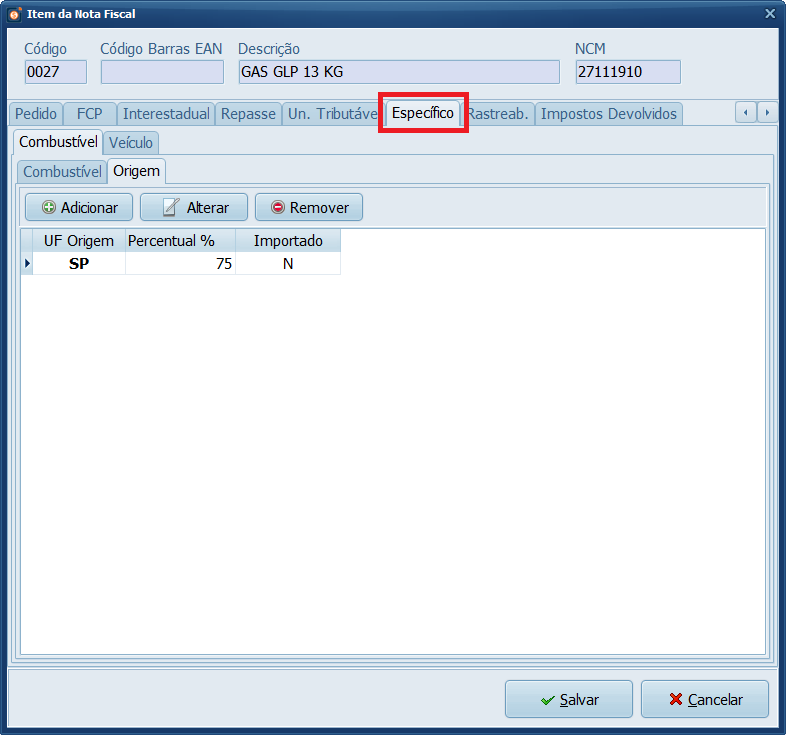Screen dimensions: 786x735
Task: Click the green plus Adicionar button
Action: [x=79, y=207]
